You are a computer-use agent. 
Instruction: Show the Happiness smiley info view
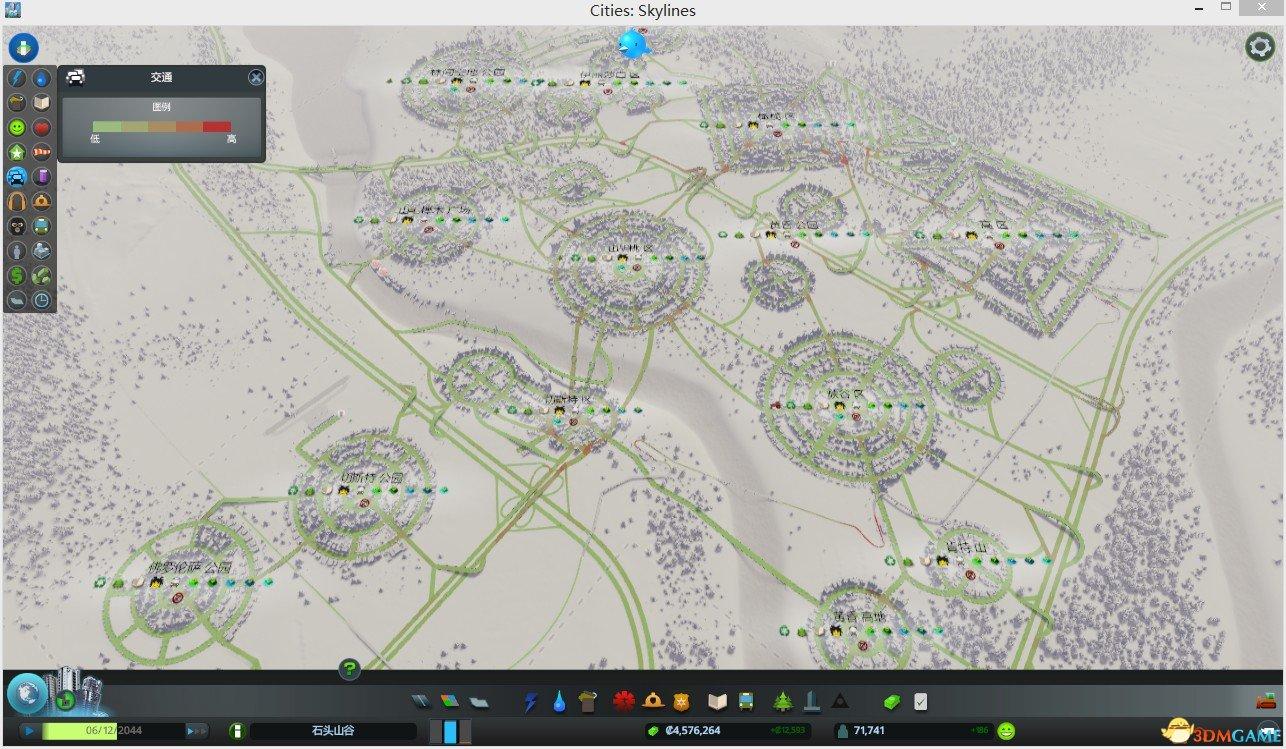pyautogui.click(x=17, y=127)
